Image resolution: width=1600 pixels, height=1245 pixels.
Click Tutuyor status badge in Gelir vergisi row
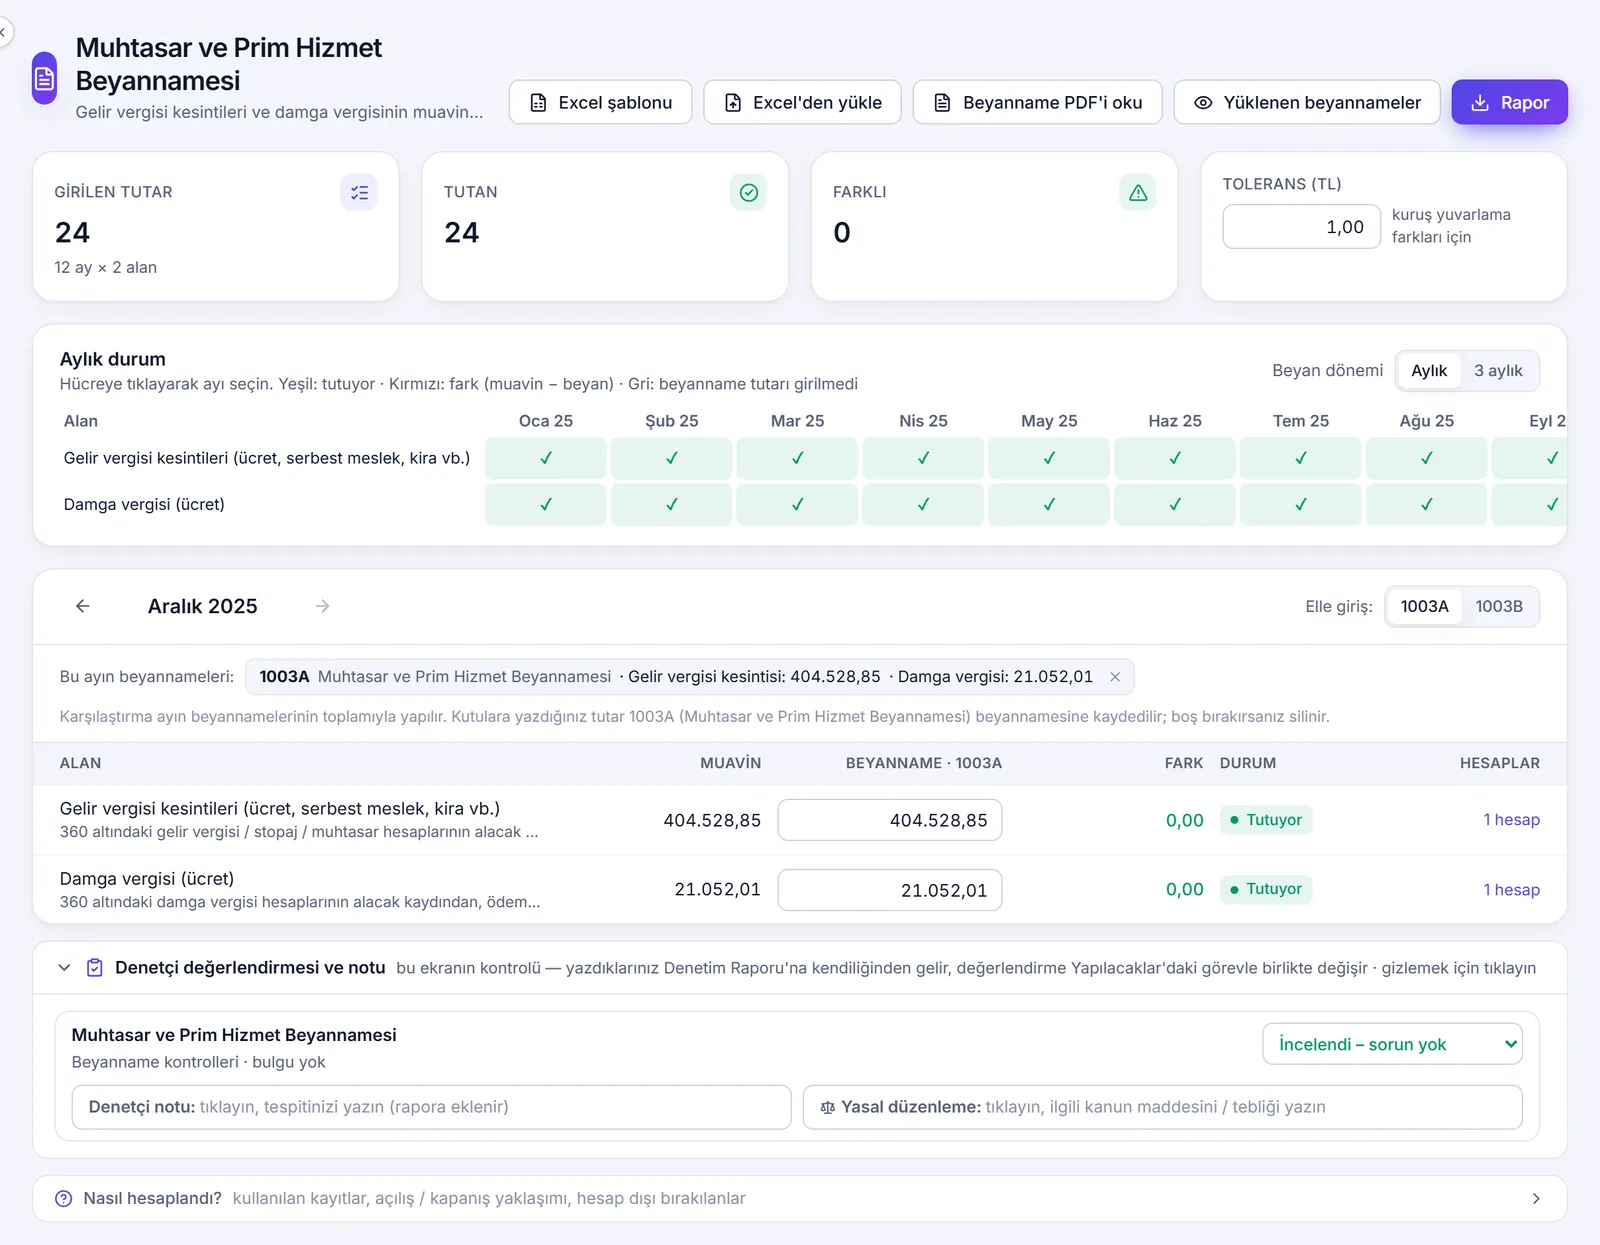(1266, 820)
